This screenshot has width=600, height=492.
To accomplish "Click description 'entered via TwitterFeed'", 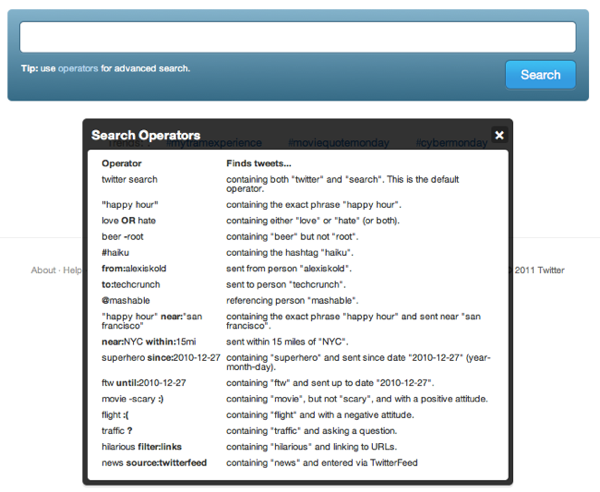I will click(x=322, y=463).
